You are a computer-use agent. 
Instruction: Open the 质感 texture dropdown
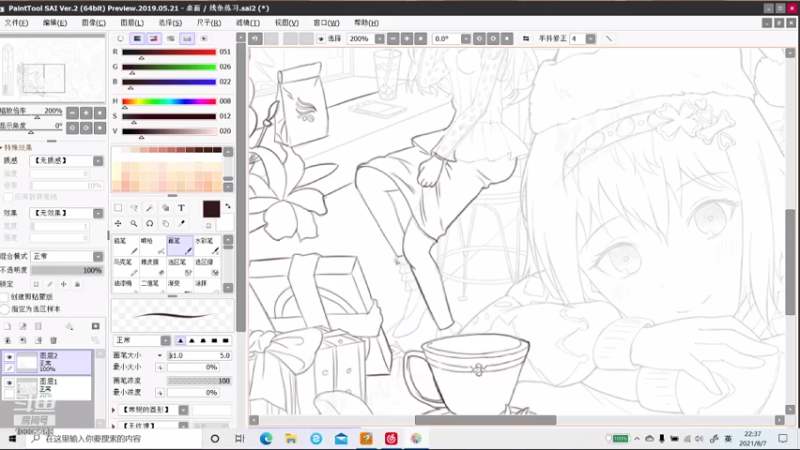pyautogui.click(x=98, y=161)
